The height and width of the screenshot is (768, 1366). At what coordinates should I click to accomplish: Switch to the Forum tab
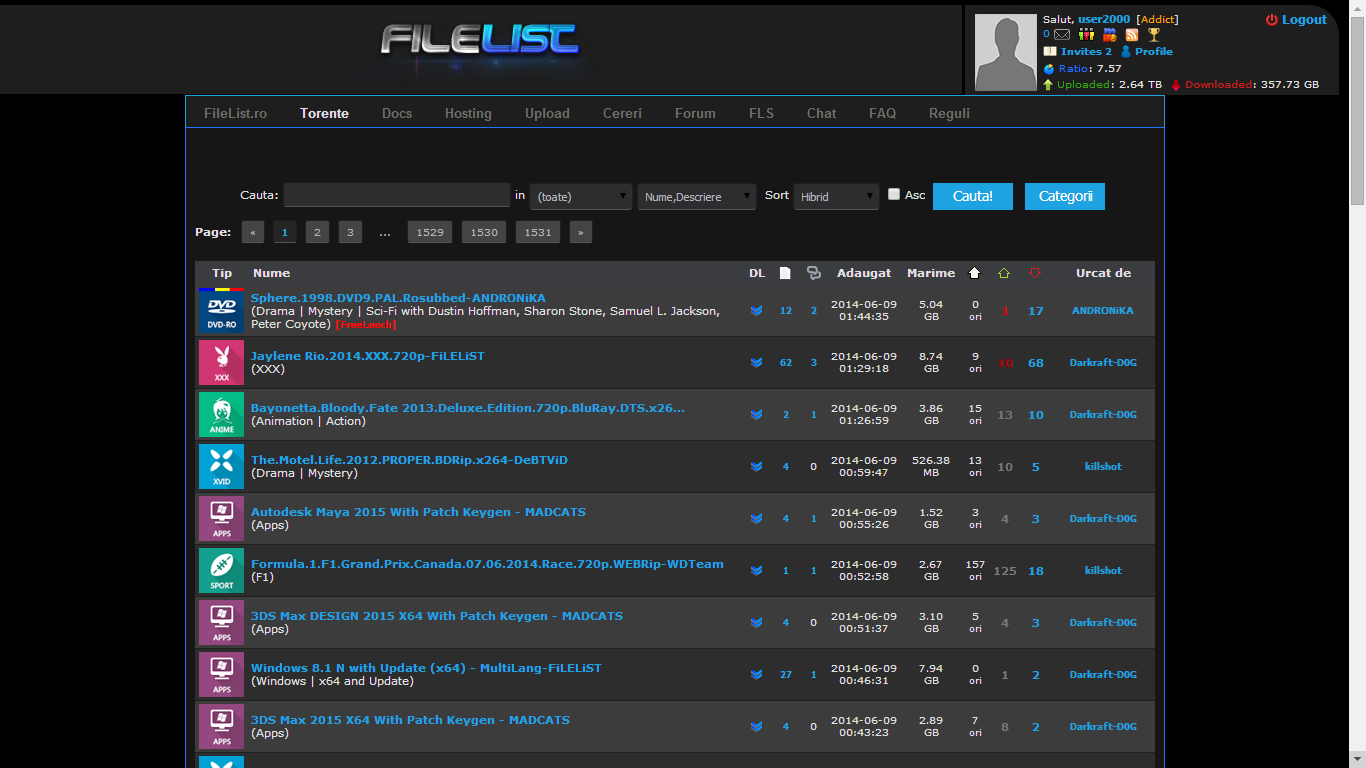tap(695, 113)
